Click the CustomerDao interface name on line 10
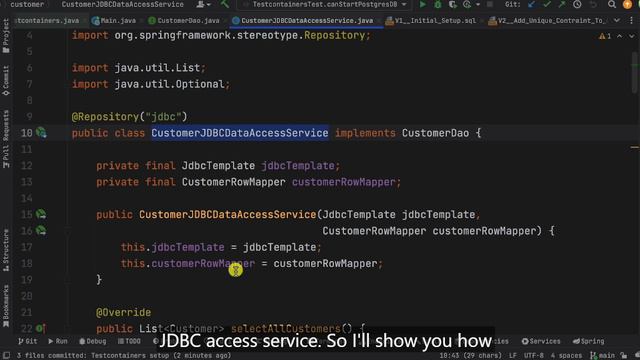The width and height of the screenshot is (640, 360). [435, 133]
